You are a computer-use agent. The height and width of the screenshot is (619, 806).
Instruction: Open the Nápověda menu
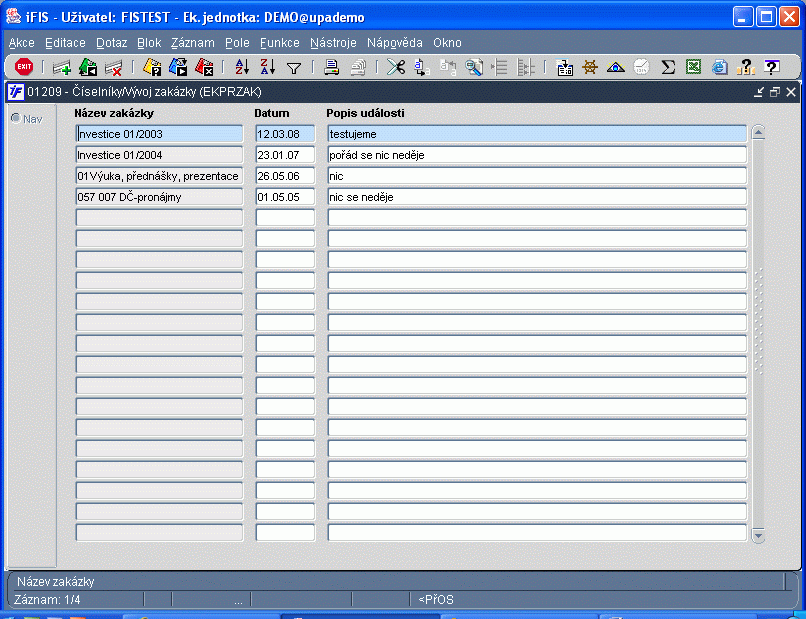(x=395, y=43)
